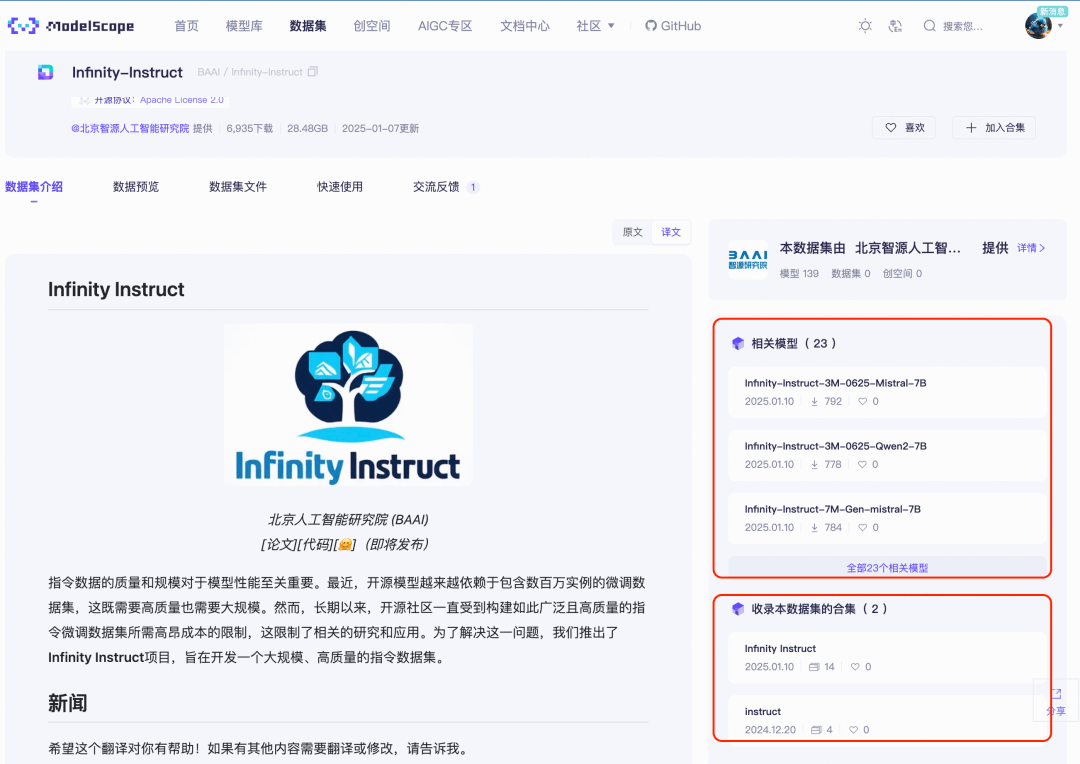The height and width of the screenshot is (764, 1080).
Task: Click heart icon on instruct collection
Action: coord(853,730)
